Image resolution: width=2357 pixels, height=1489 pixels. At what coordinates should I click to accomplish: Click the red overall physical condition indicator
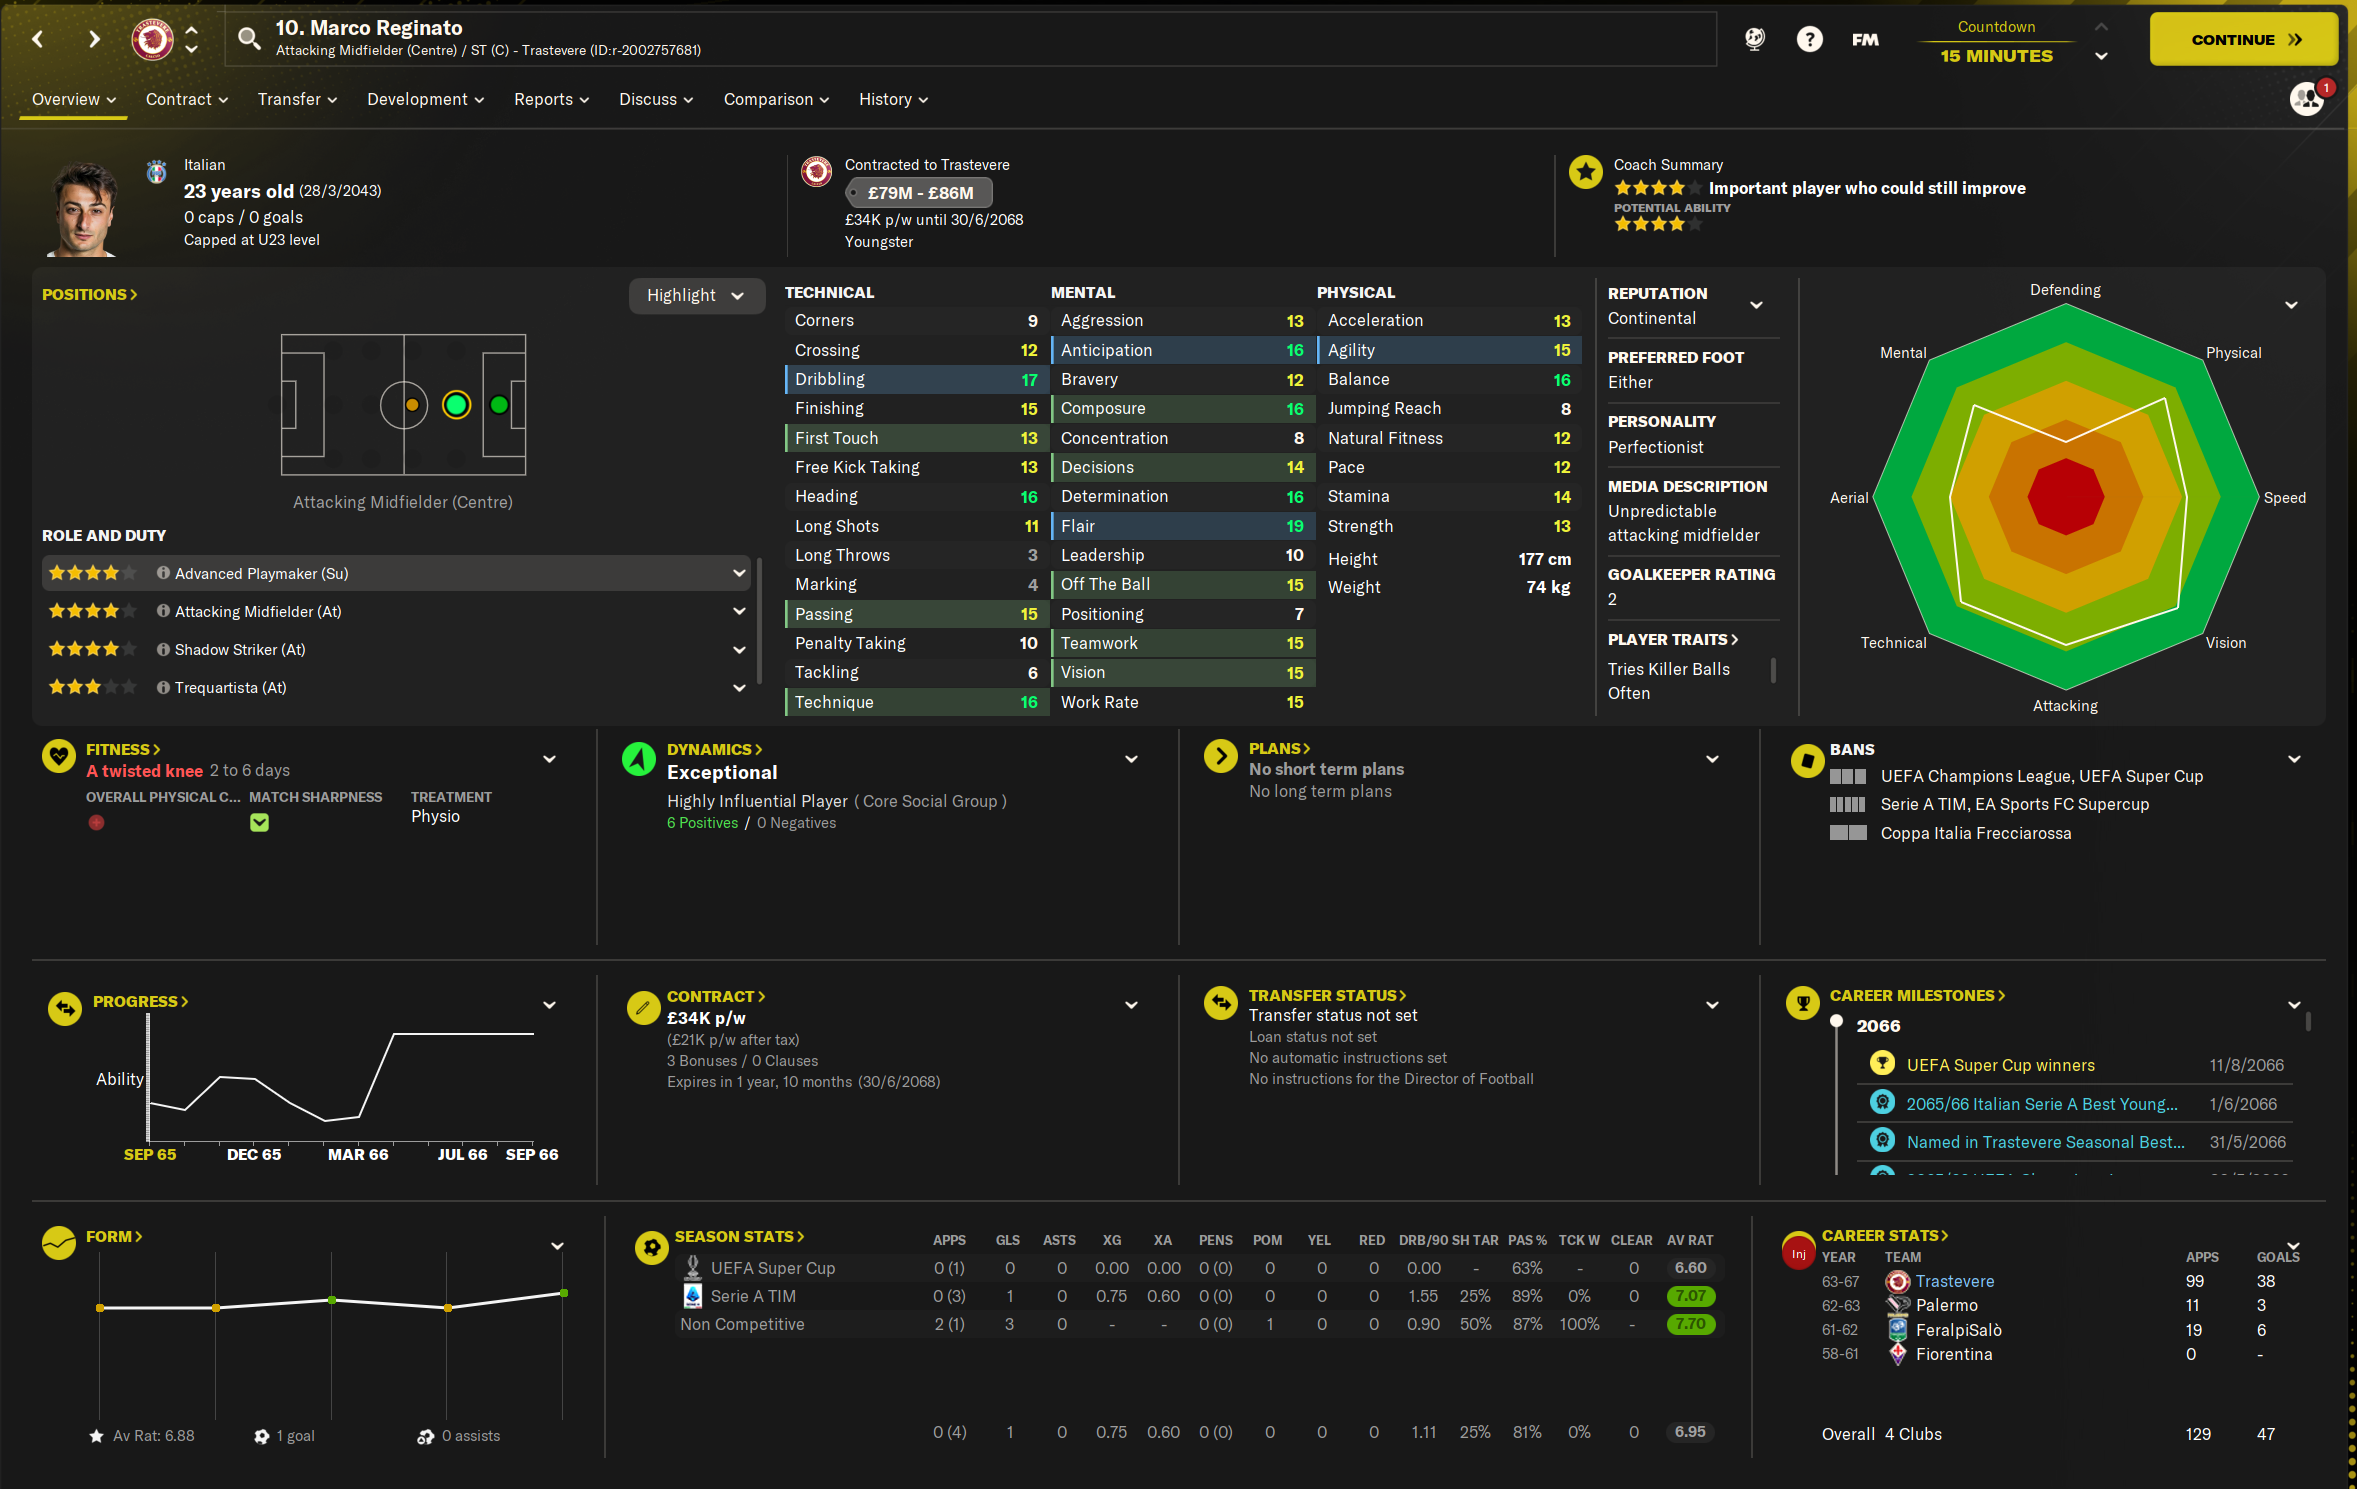96,823
